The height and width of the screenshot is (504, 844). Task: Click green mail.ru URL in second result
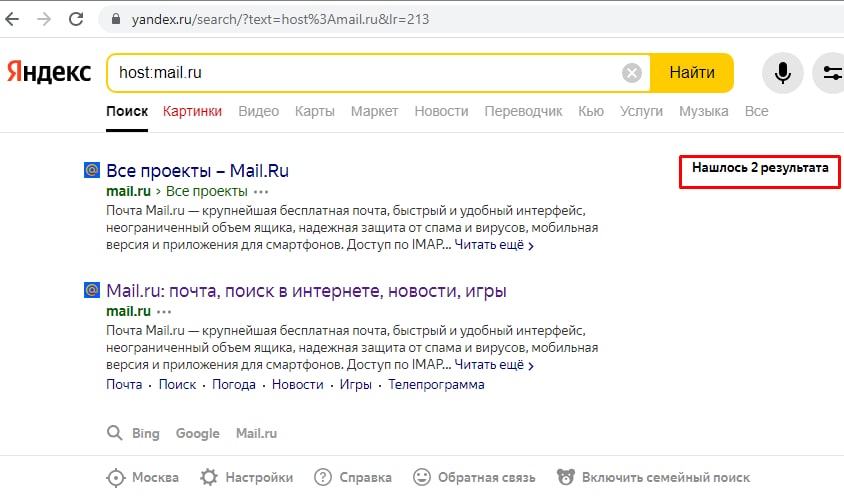[x=128, y=311]
